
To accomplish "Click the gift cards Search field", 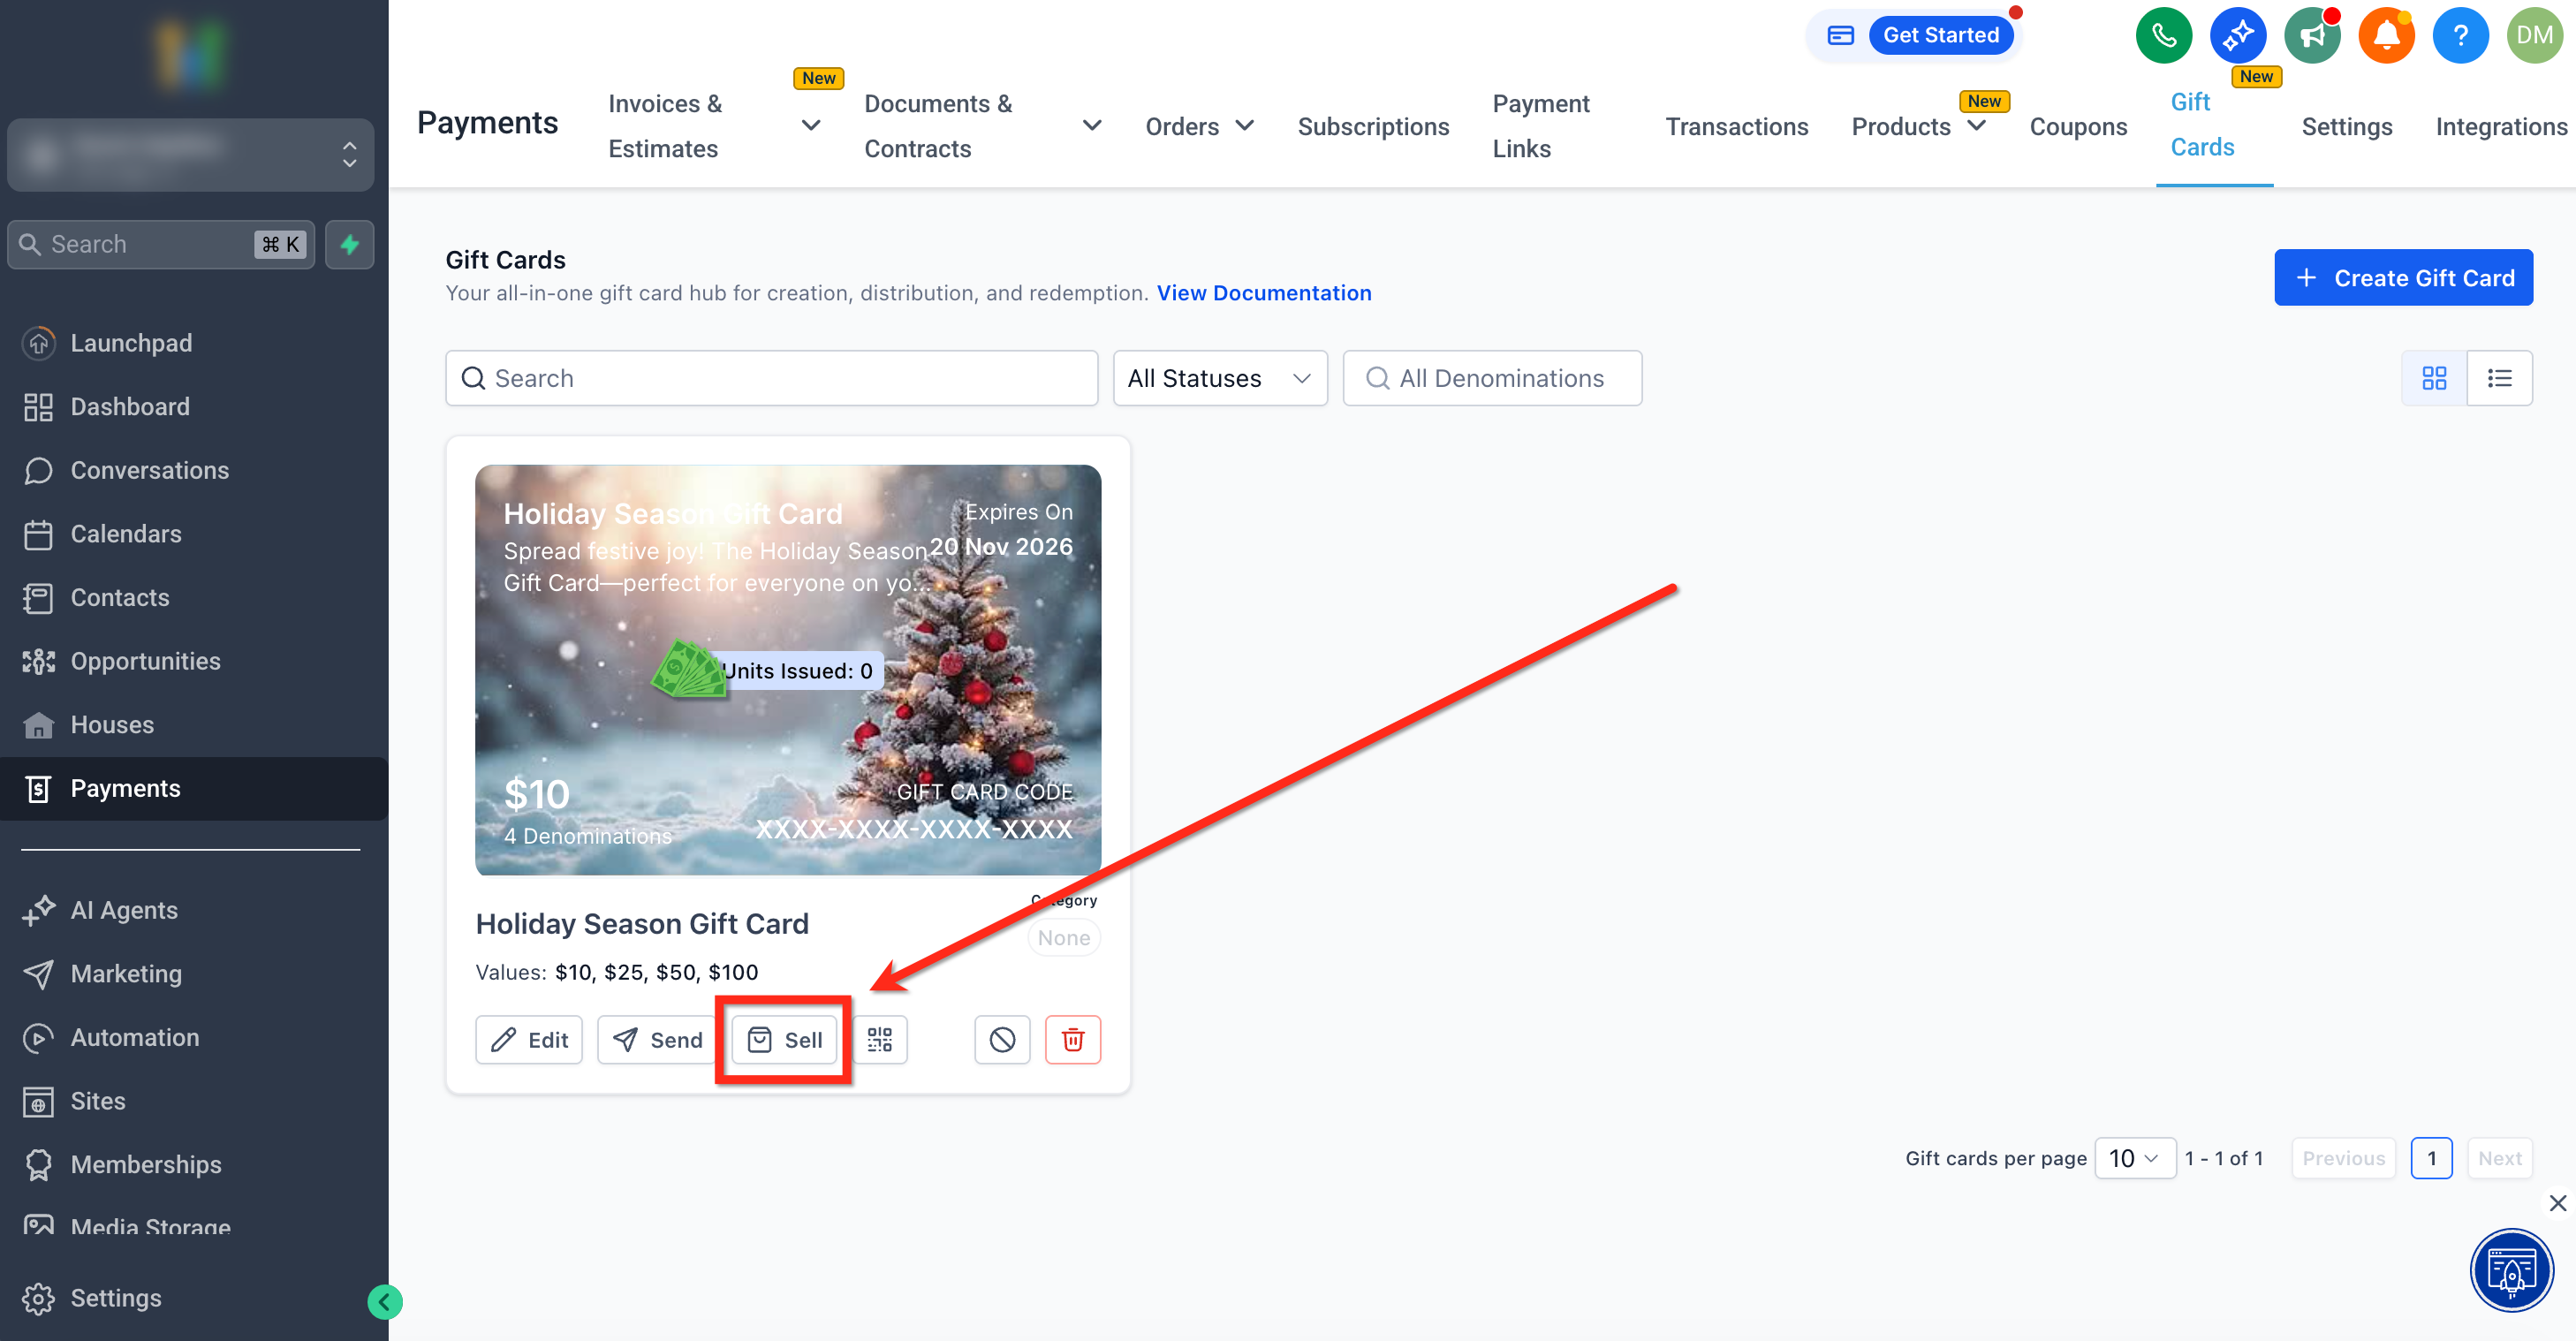I will pyautogui.click(x=771, y=378).
